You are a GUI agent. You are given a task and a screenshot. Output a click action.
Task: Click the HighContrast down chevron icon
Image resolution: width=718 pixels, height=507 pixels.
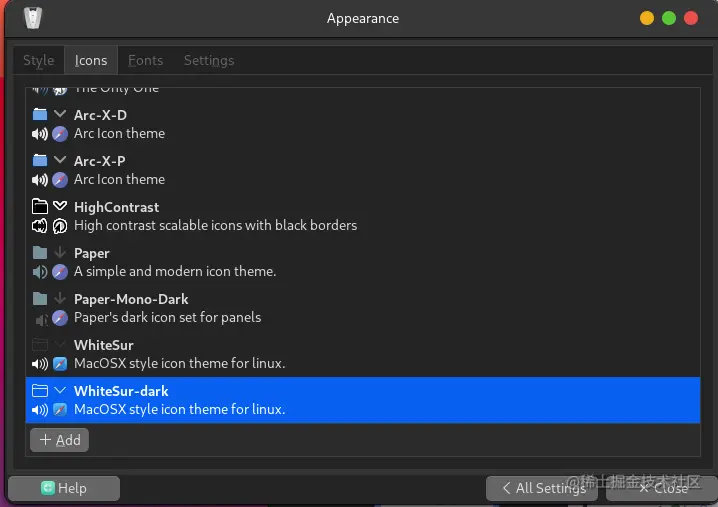point(60,205)
